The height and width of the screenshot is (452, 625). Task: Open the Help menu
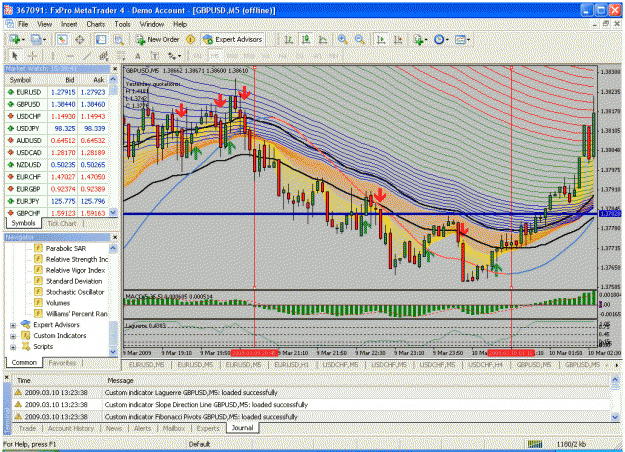tap(180, 24)
